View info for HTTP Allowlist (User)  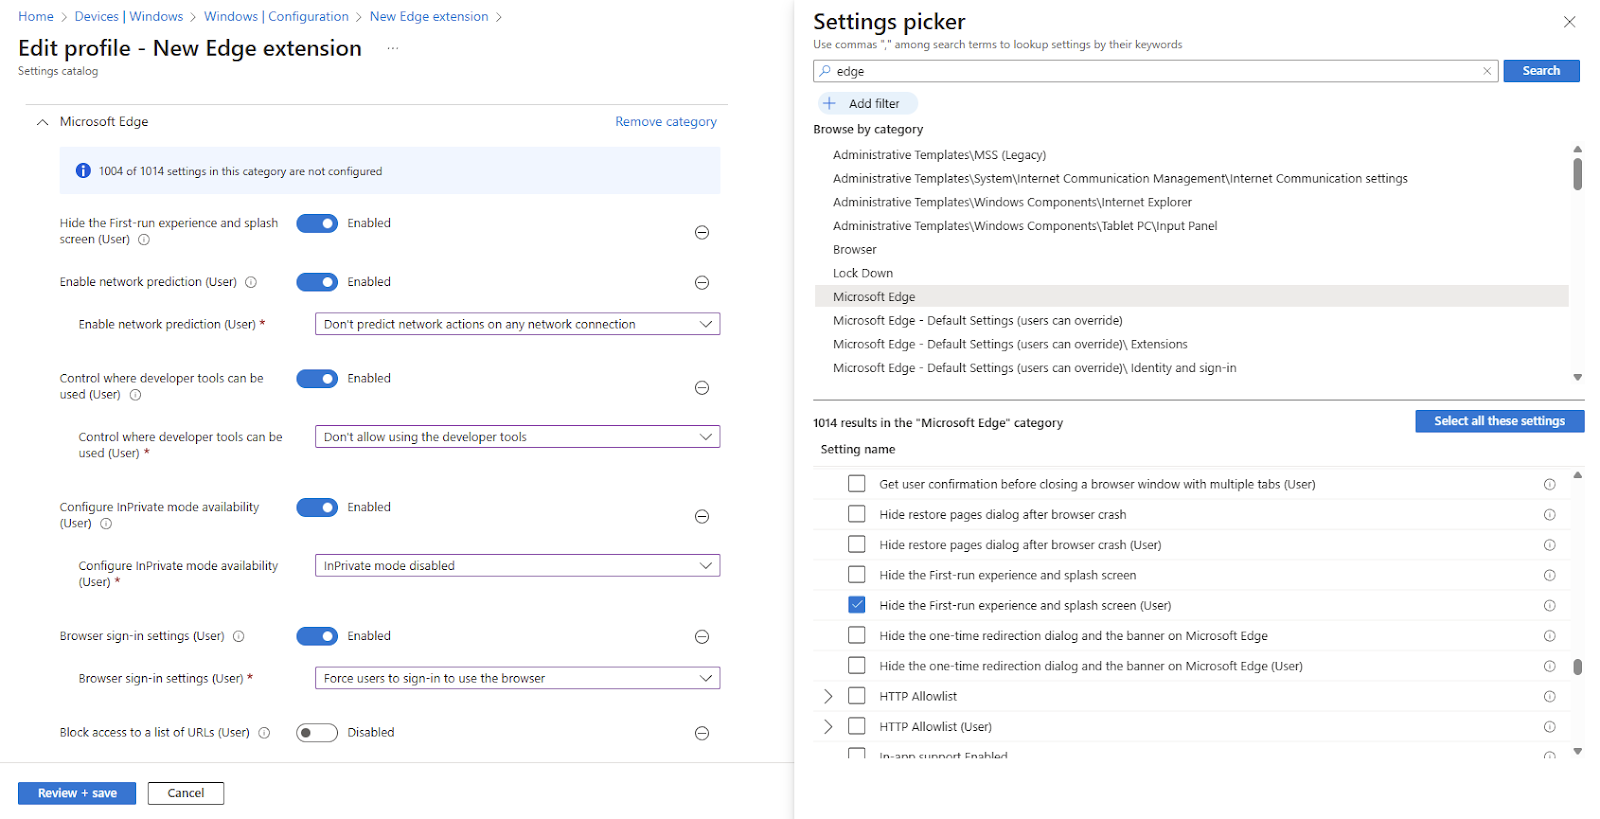click(1549, 727)
